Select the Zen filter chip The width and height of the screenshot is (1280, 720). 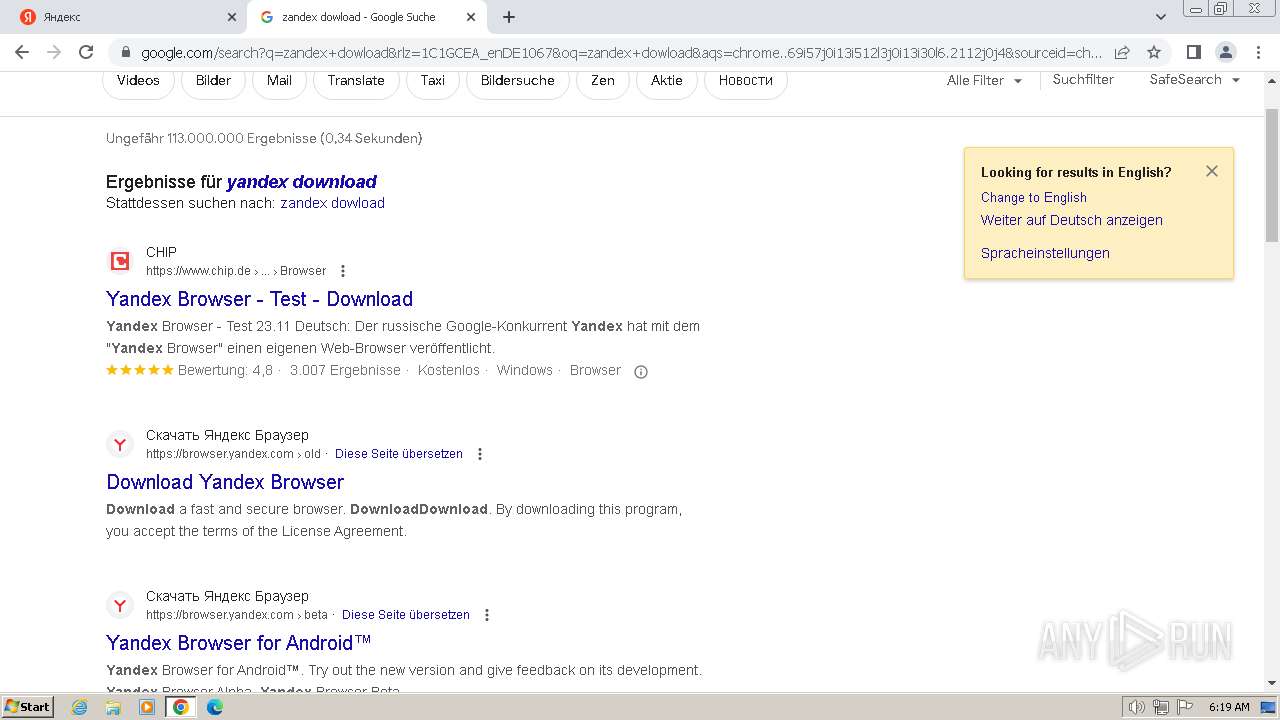pyautogui.click(x=603, y=80)
